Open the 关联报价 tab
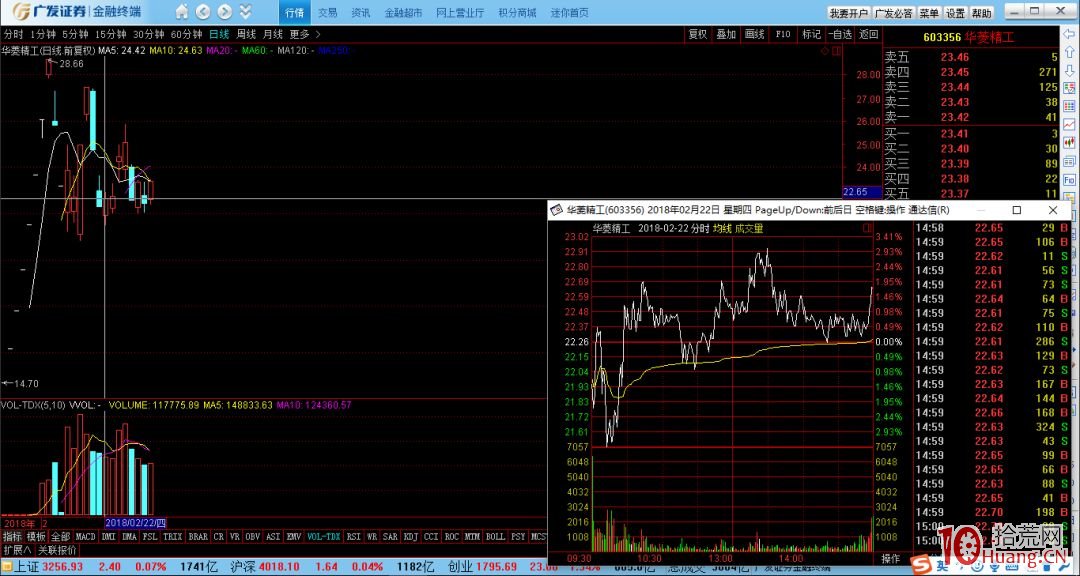Screen dimensions: 1080x576 click(57, 550)
